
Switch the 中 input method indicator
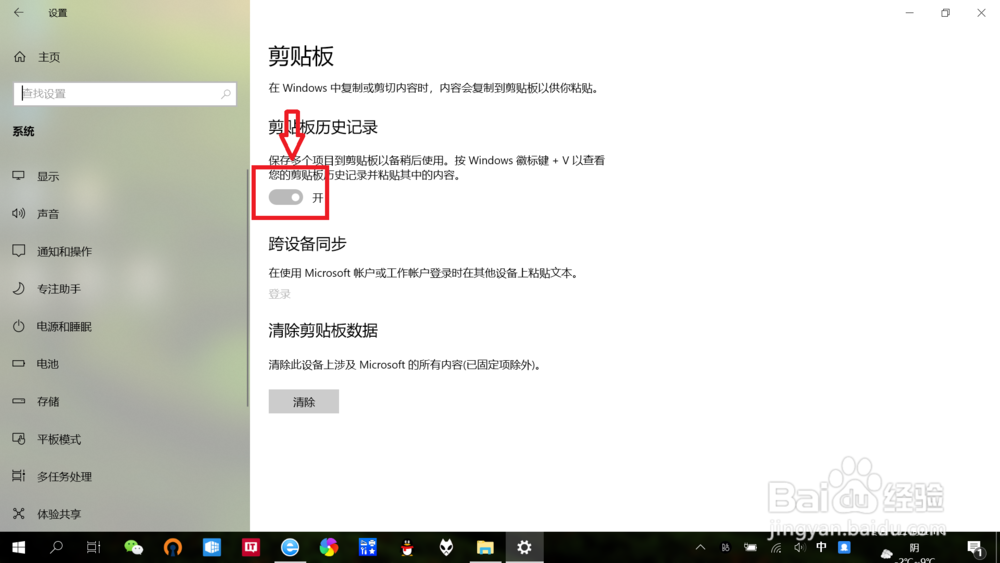tap(821, 547)
